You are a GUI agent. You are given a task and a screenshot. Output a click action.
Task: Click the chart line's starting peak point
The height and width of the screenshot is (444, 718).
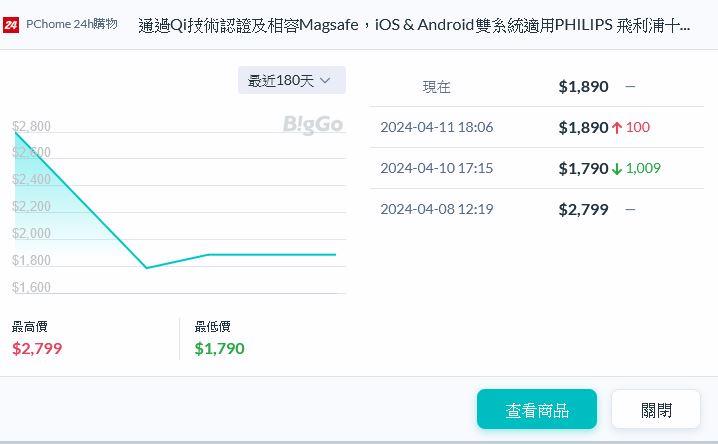[x=14, y=131]
